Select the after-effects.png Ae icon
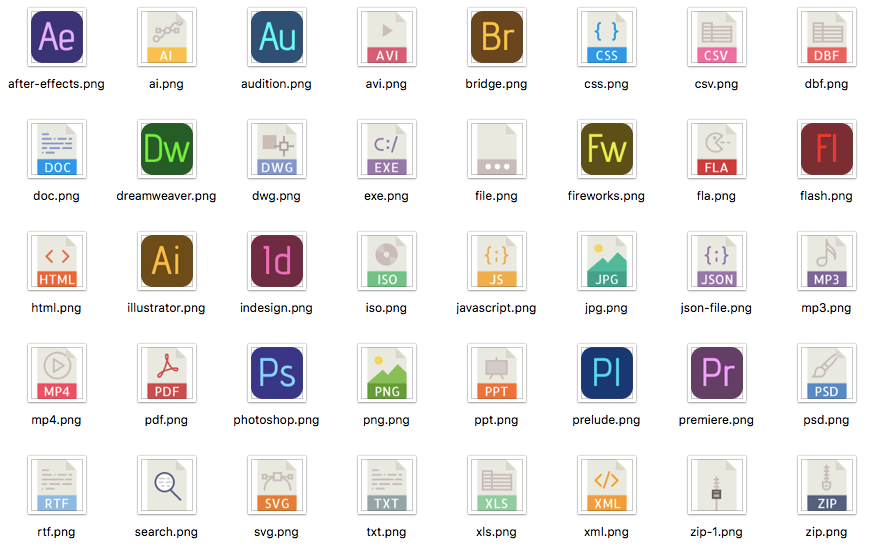The height and width of the screenshot is (549, 869). click(x=56, y=38)
